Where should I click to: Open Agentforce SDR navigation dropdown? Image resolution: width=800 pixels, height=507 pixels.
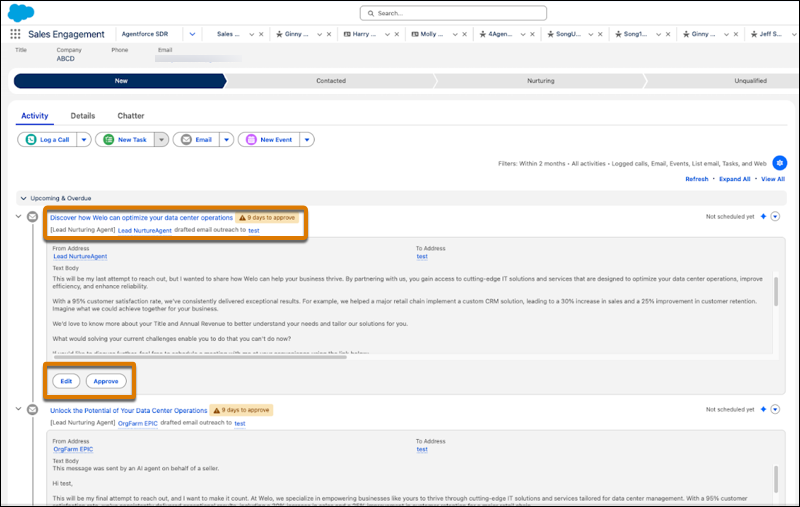tap(192, 34)
